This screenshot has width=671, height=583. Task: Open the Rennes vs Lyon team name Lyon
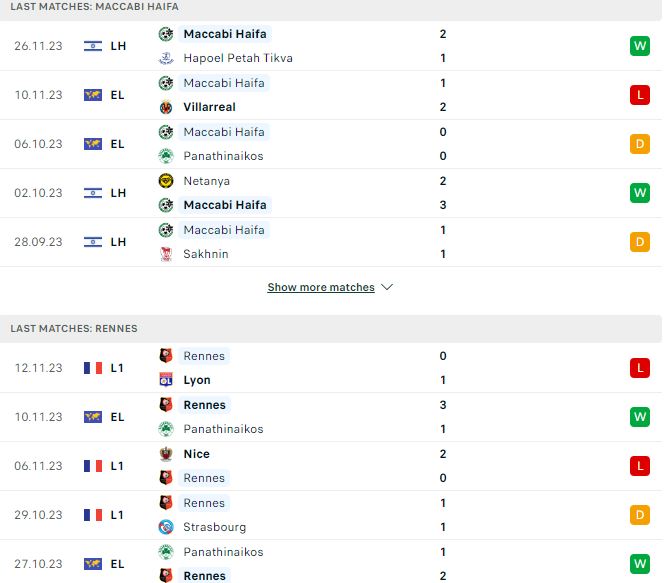(197, 380)
